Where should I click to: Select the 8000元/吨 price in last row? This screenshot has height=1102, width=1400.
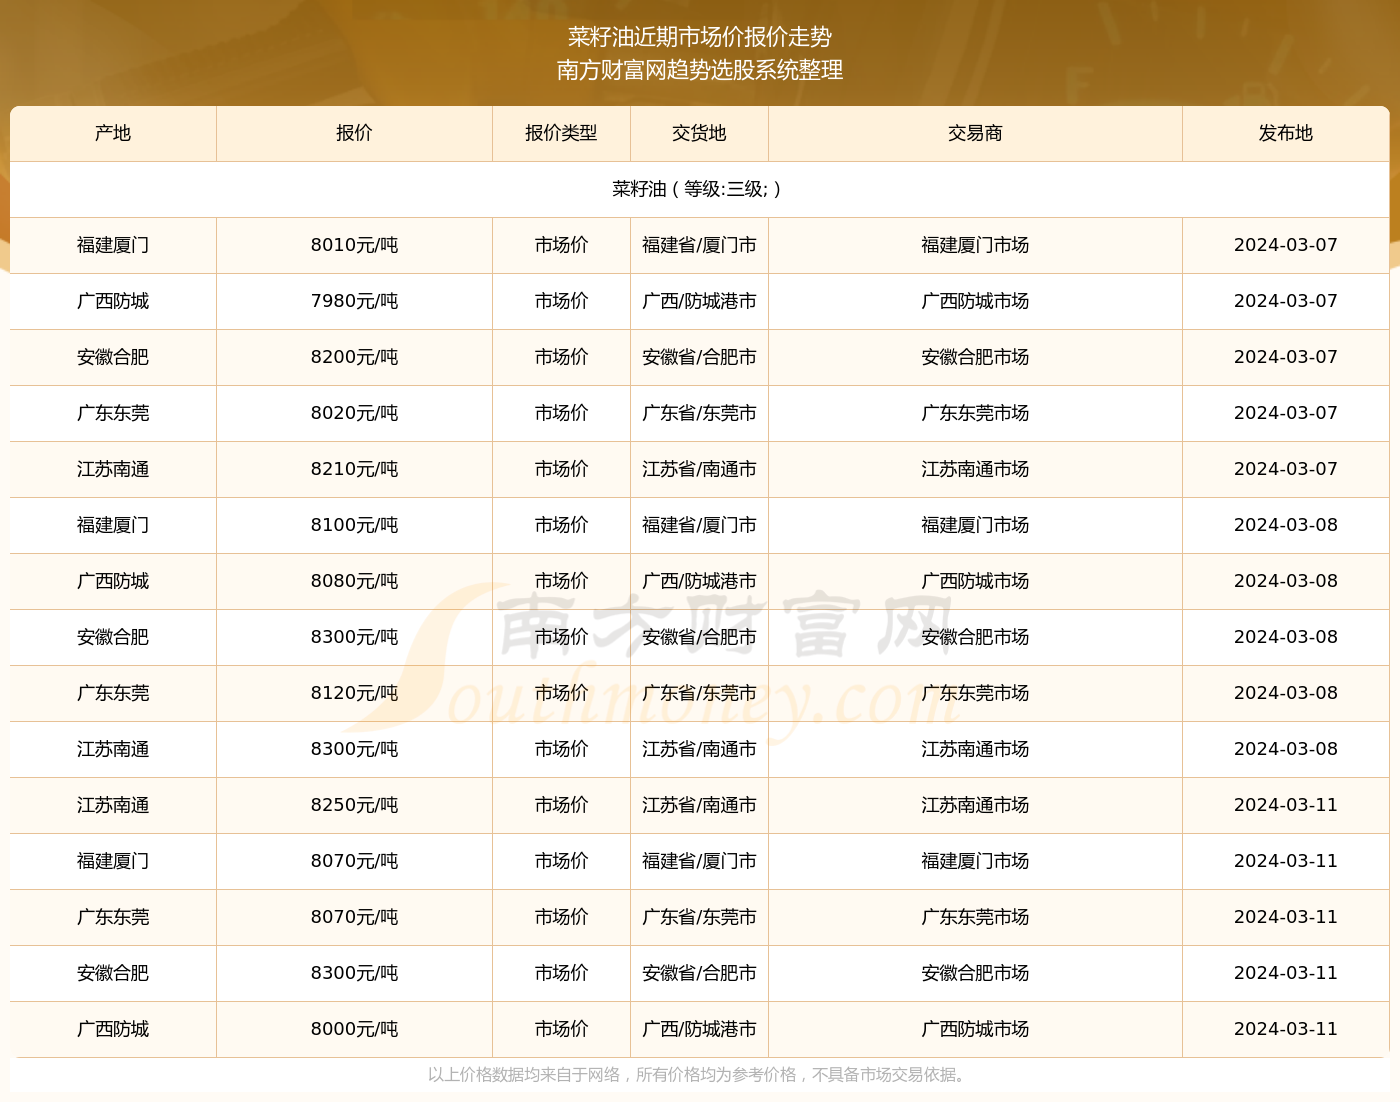click(x=354, y=1029)
